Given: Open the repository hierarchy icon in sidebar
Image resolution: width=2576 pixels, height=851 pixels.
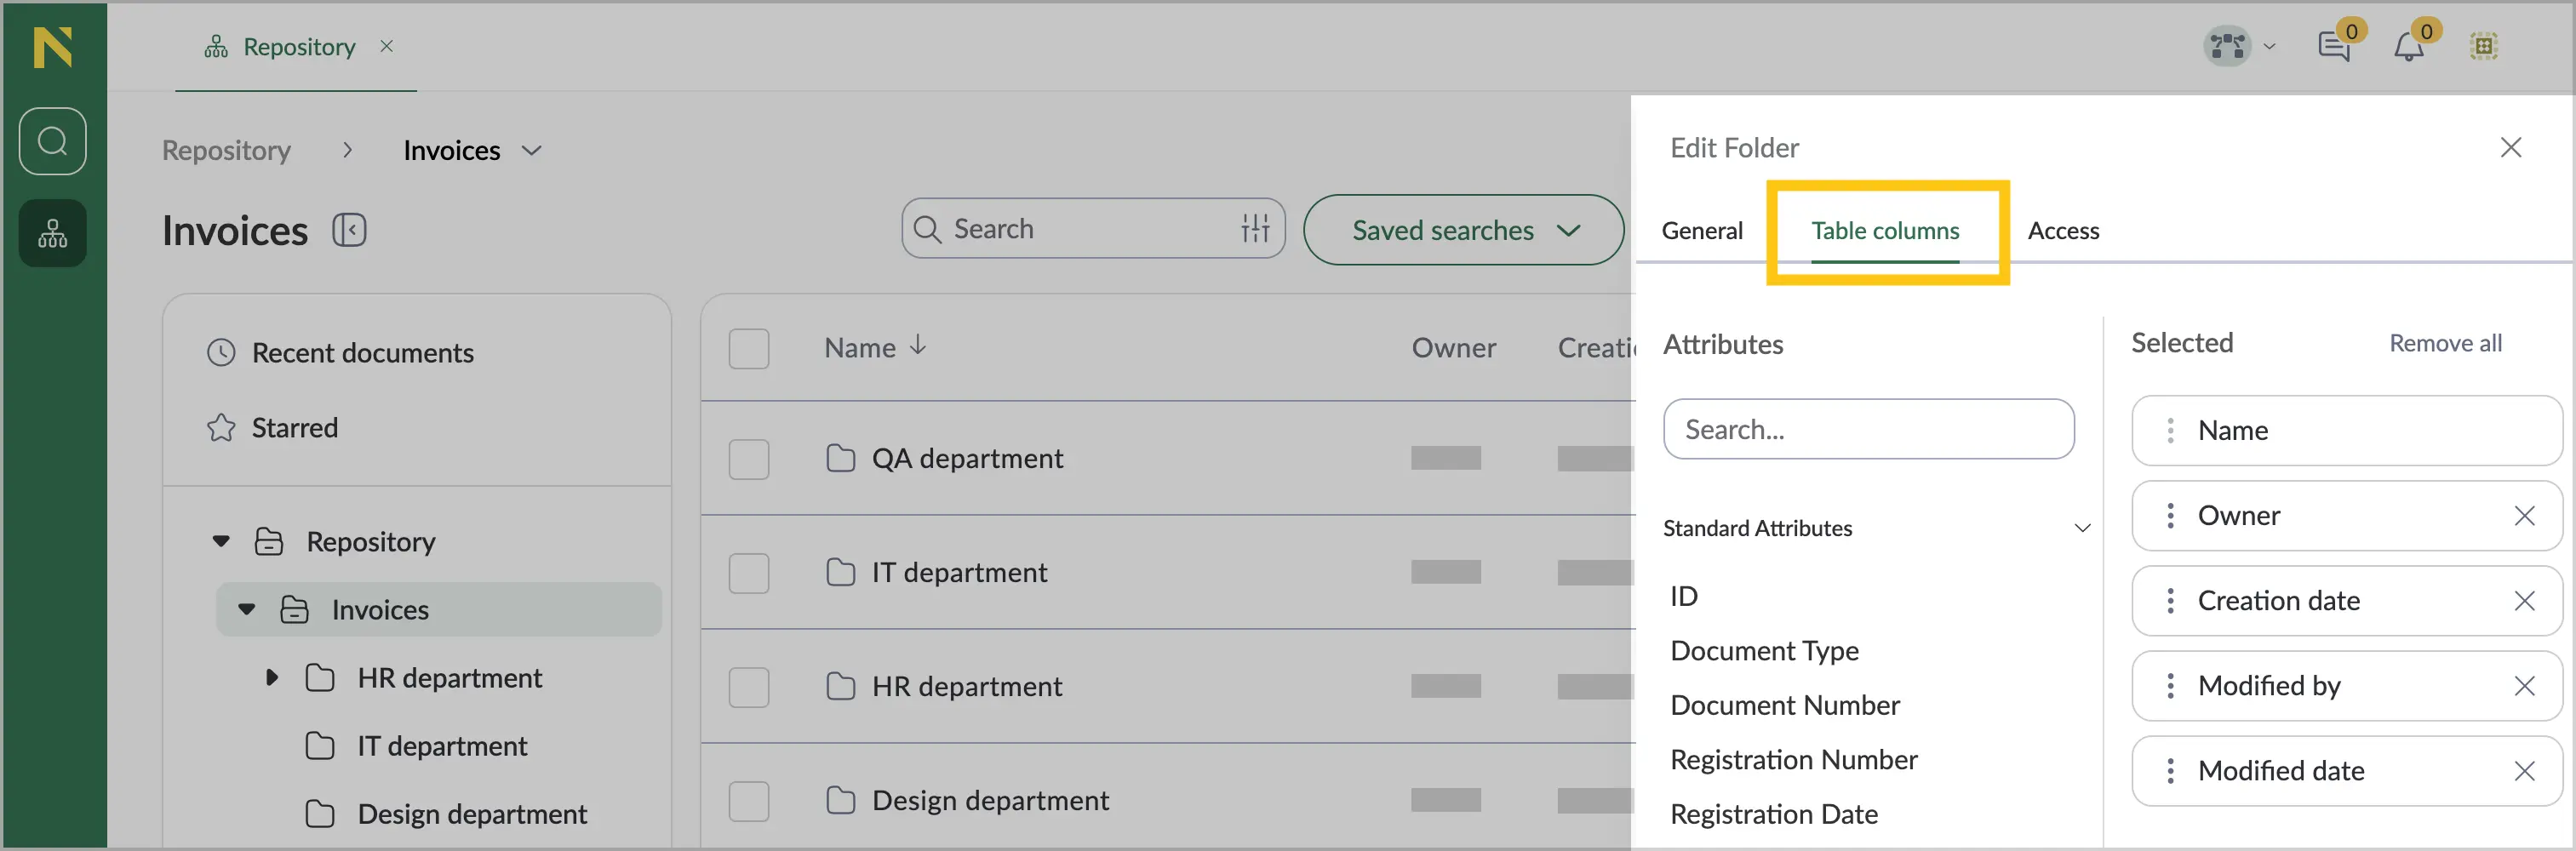Looking at the screenshot, I should (x=53, y=234).
